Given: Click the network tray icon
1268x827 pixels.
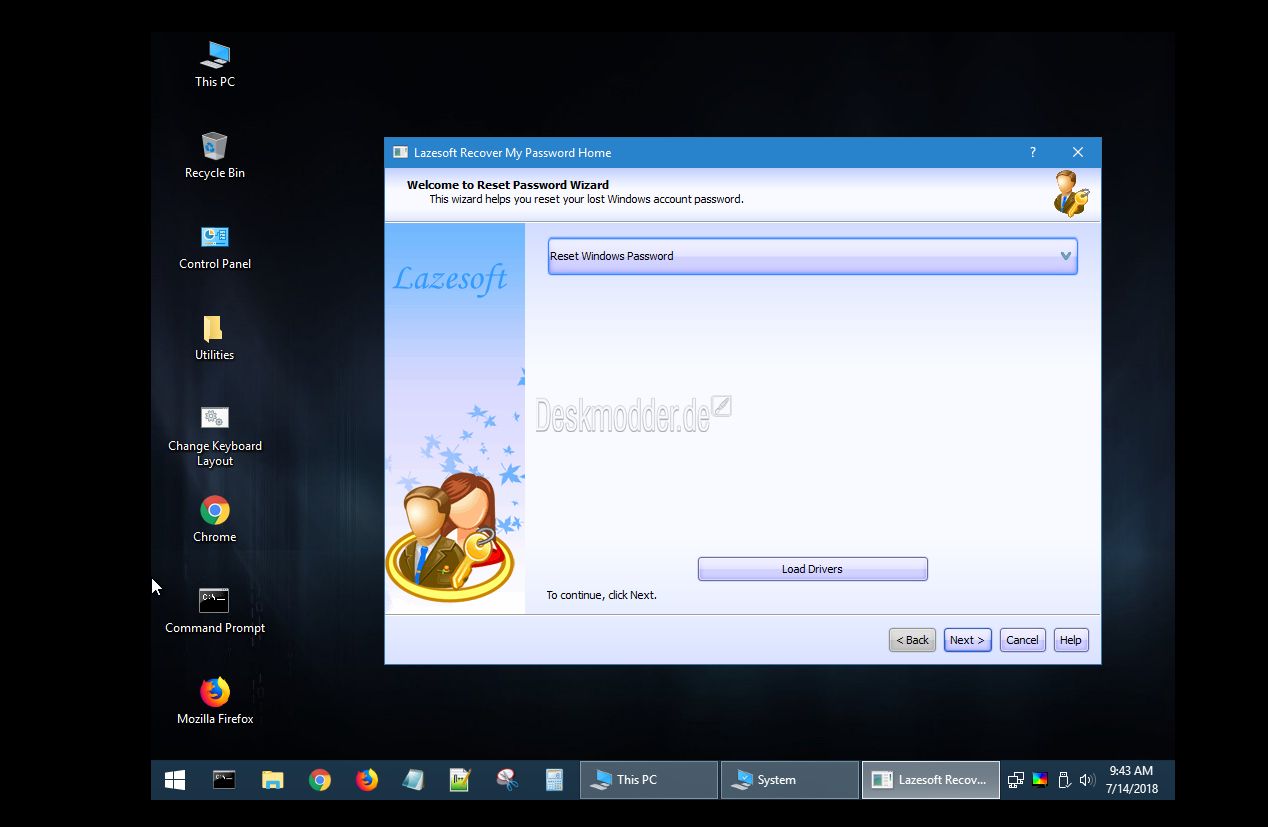Looking at the screenshot, I should 1016,780.
